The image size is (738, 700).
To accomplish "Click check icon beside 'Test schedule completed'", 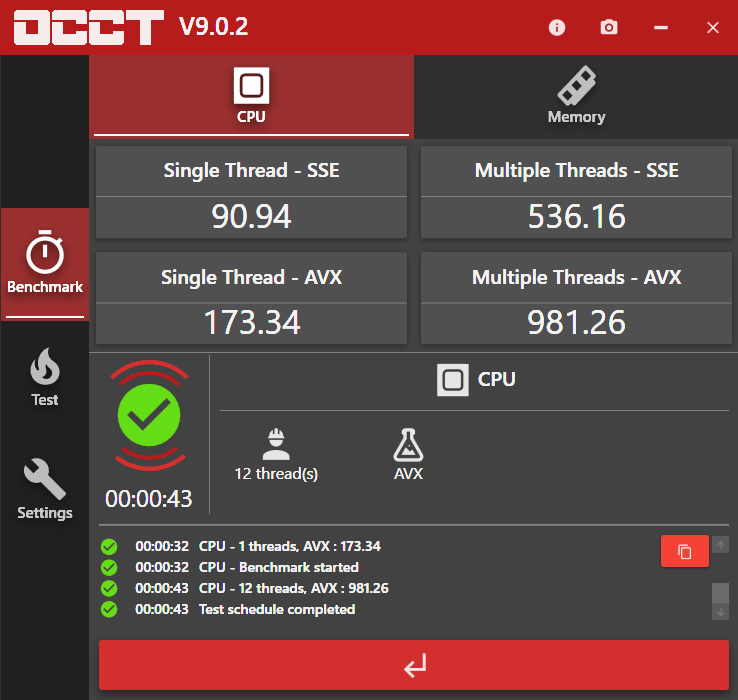I will click(x=109, y=610).
